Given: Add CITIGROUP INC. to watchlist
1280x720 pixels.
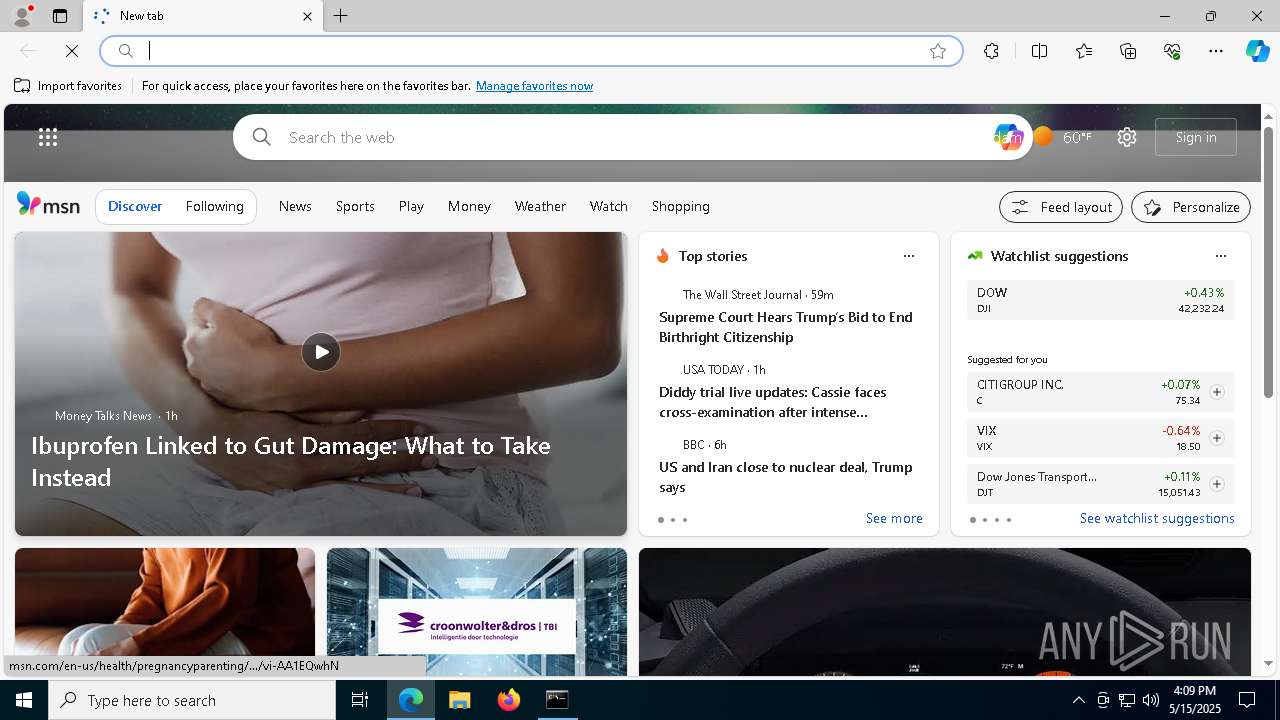Looking at the screenshot, I should [x=1216, y=392].
